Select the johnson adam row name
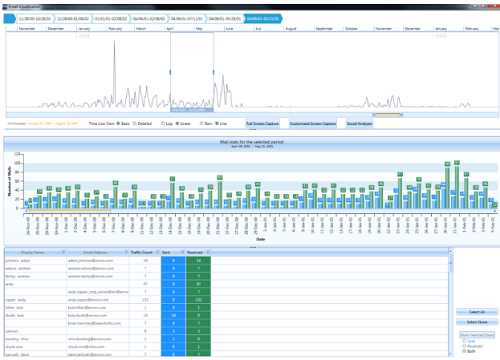The height and width of the screenshot is (360, 500). [x=18, y=260]
